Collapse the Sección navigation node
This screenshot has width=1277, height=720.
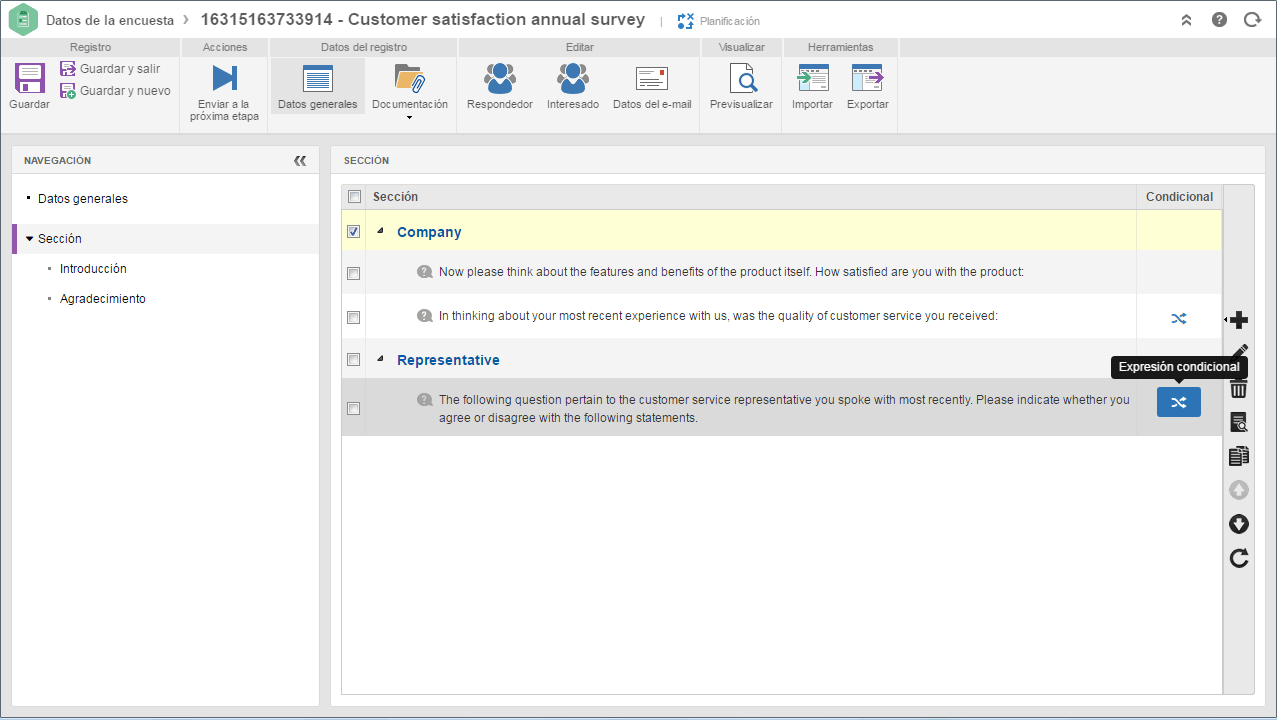pos(30,239)
